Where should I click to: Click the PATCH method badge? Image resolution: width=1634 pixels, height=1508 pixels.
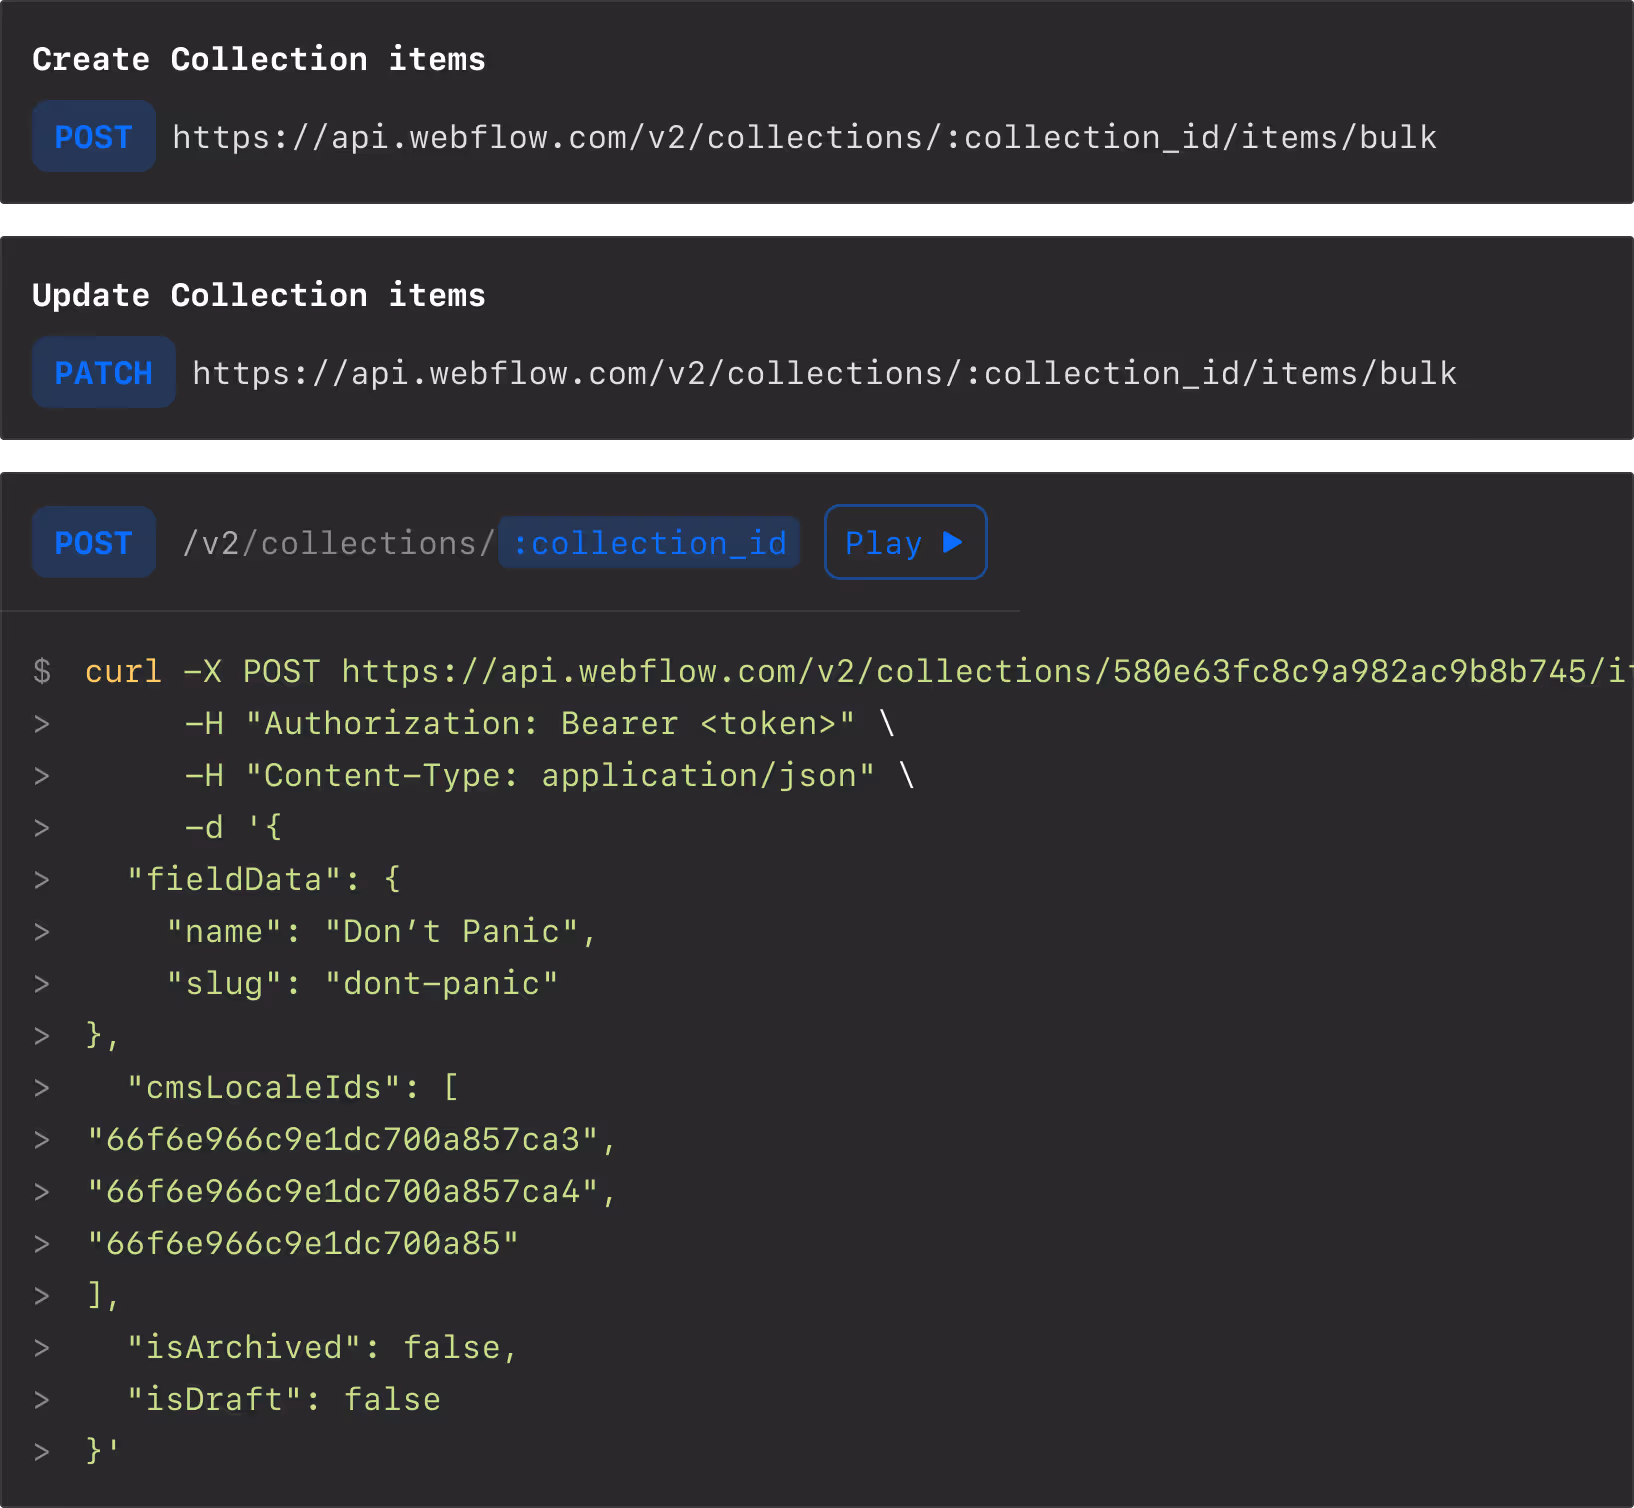104,372
